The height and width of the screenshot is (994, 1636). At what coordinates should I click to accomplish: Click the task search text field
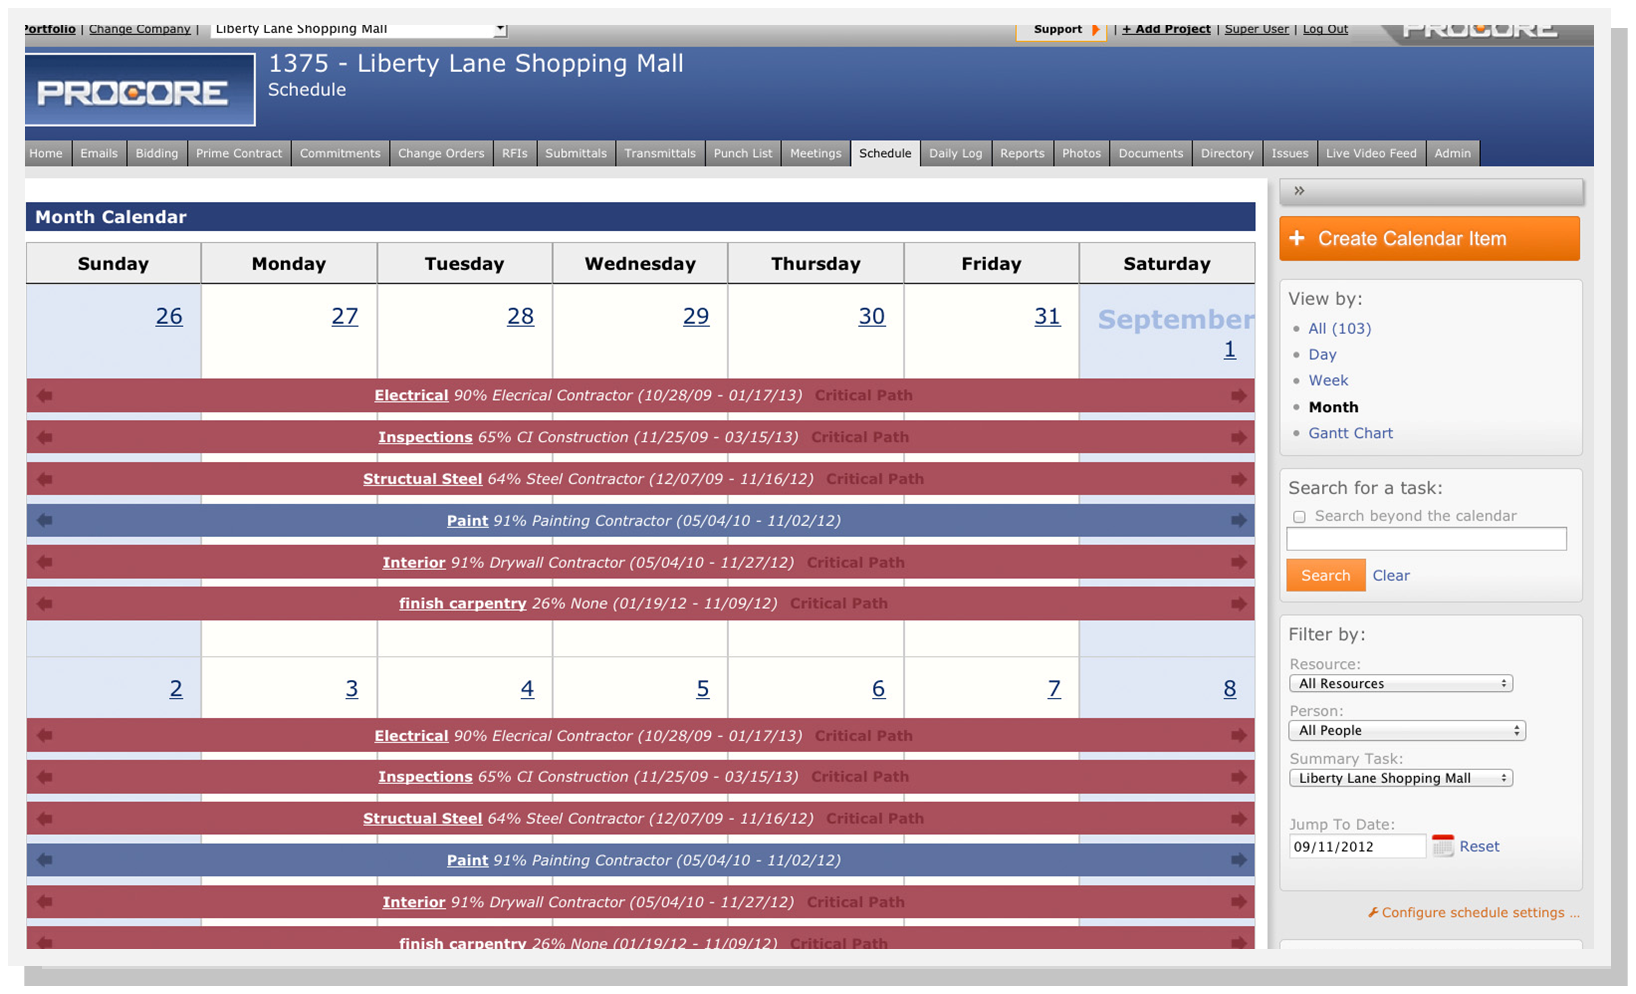[1426, 539]
